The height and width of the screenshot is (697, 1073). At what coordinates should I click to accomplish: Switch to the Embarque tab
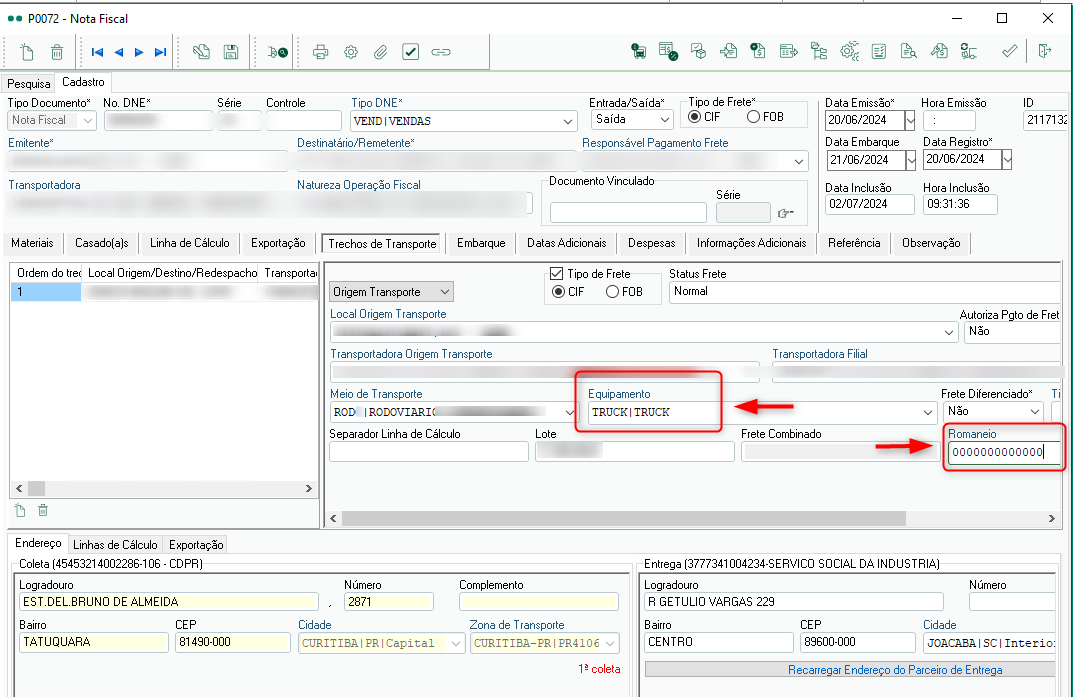(481, 243)
